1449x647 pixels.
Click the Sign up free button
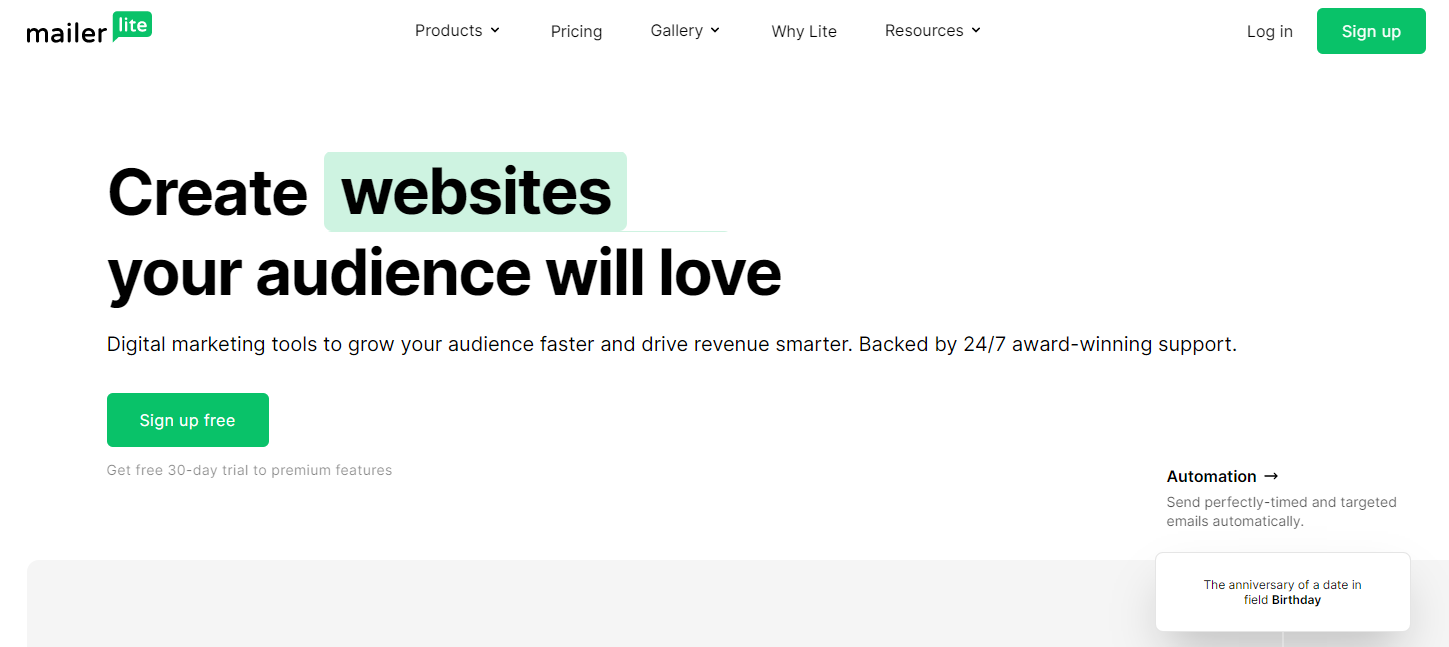[x=188, y=420]
